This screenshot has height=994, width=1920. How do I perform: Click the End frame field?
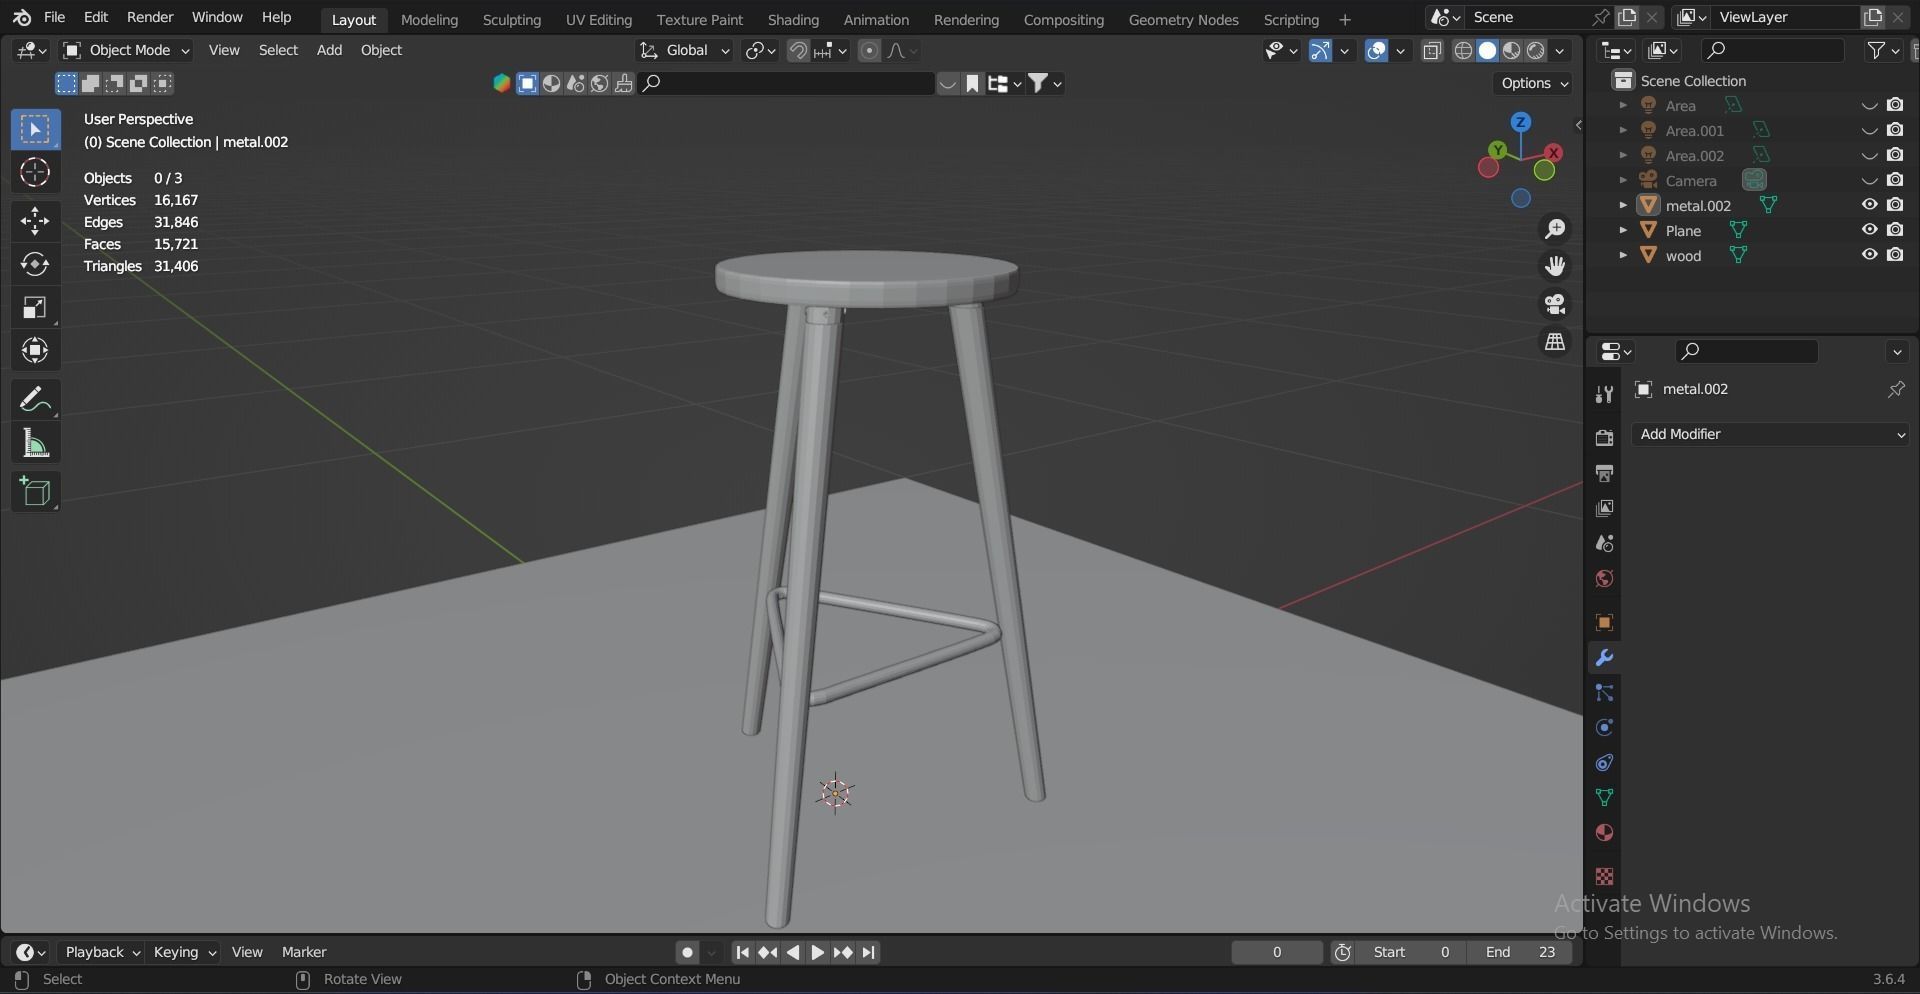tap(1520, 953)
